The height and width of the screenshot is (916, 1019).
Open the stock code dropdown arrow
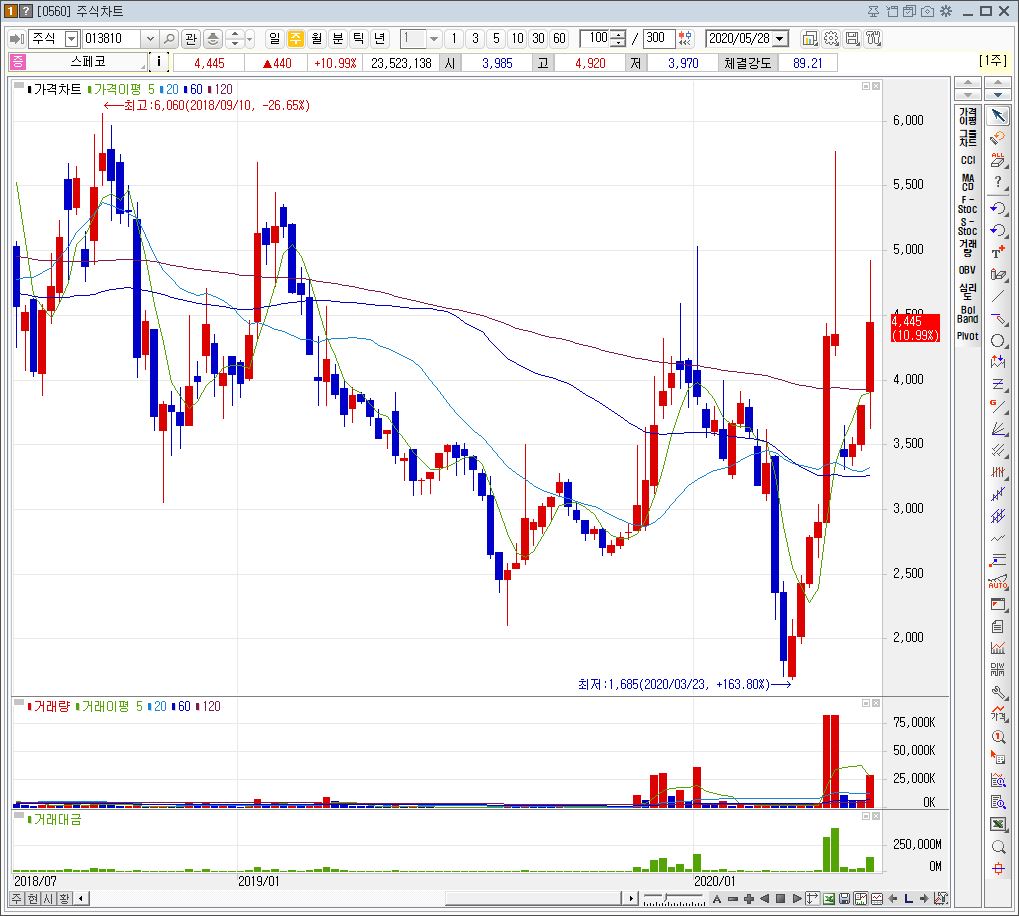coord(150,38)
